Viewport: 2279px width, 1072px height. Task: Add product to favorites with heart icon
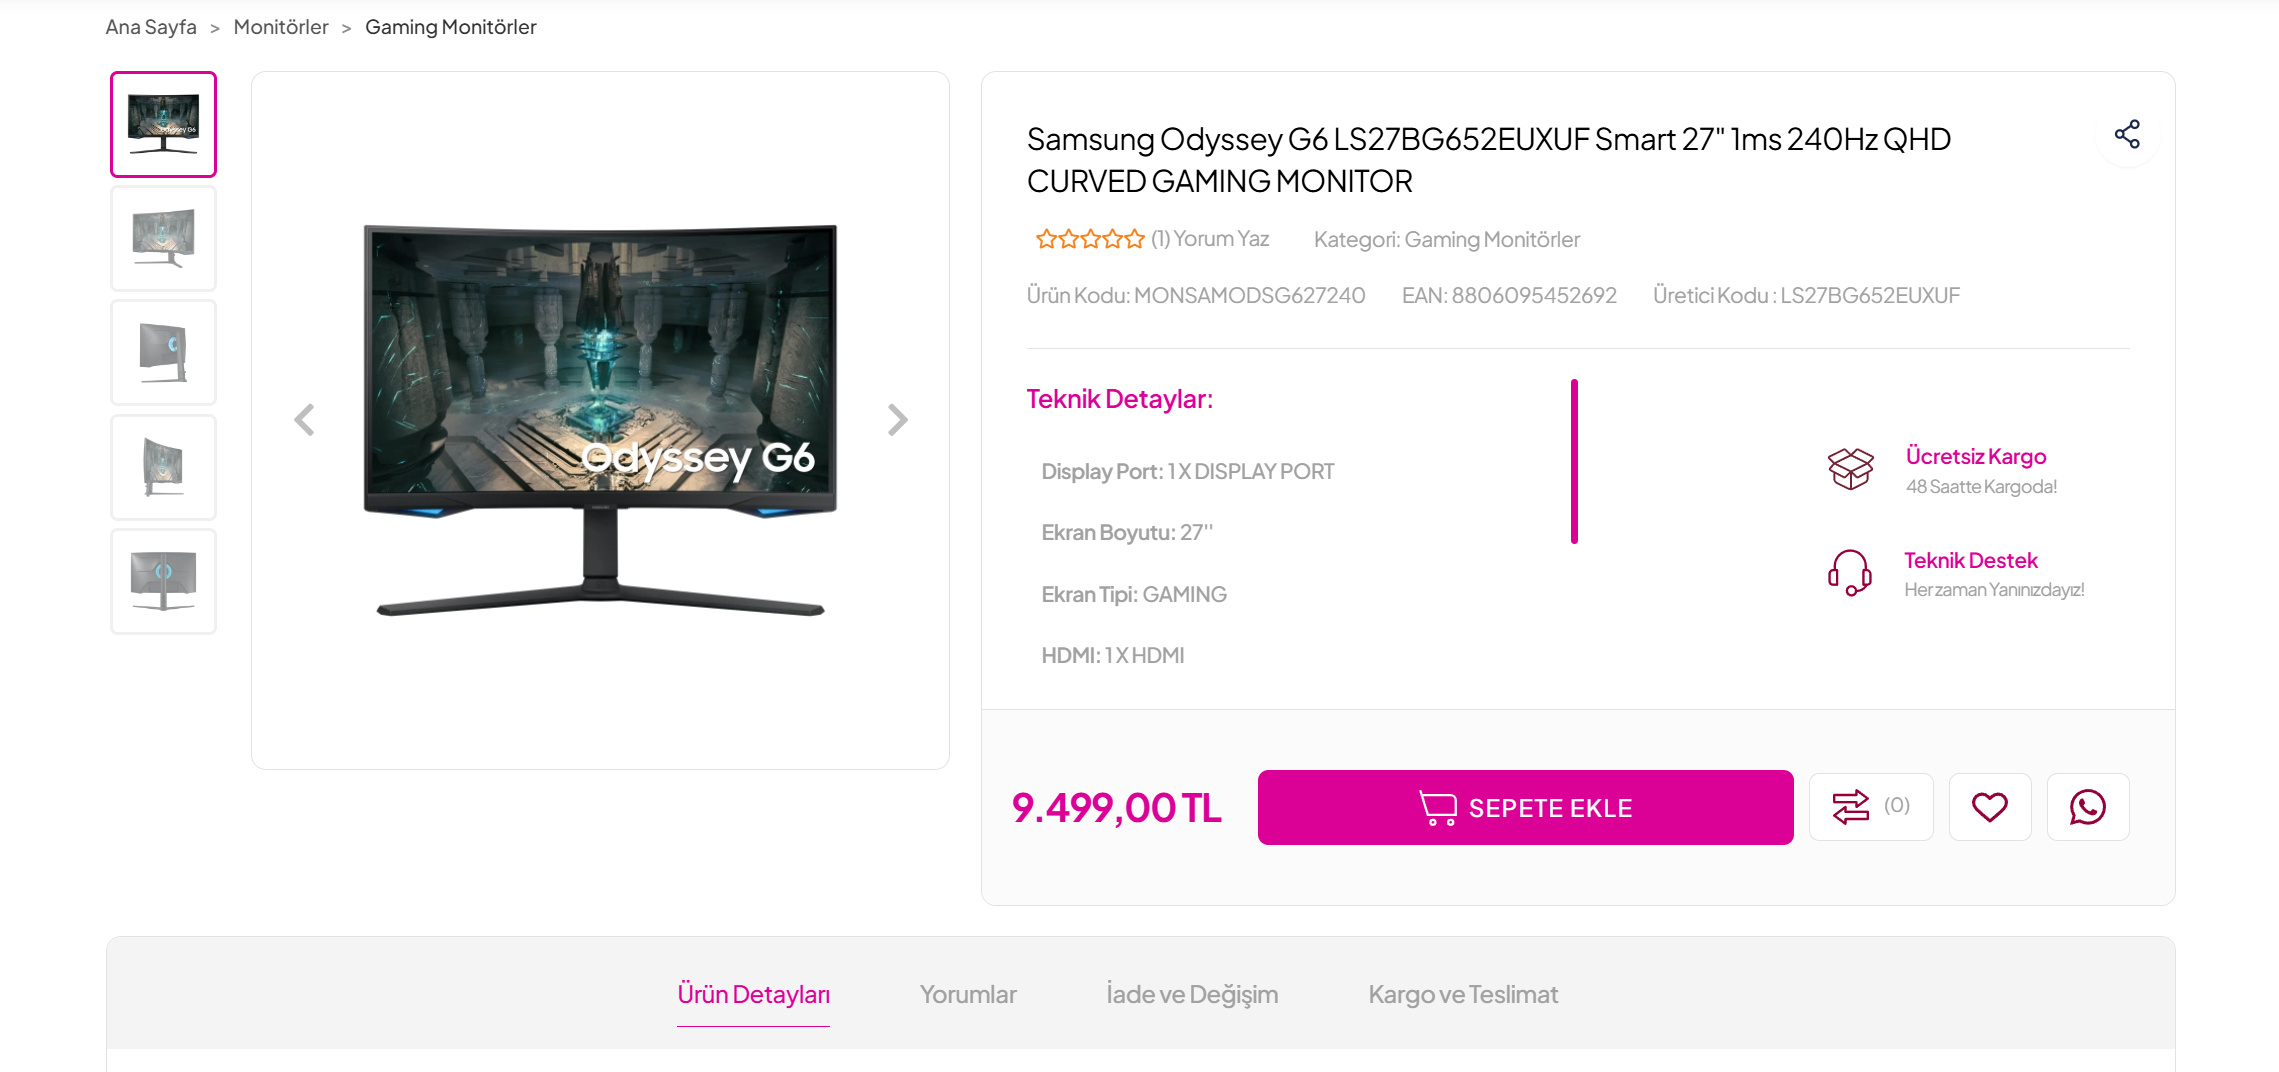(1989, 807)
